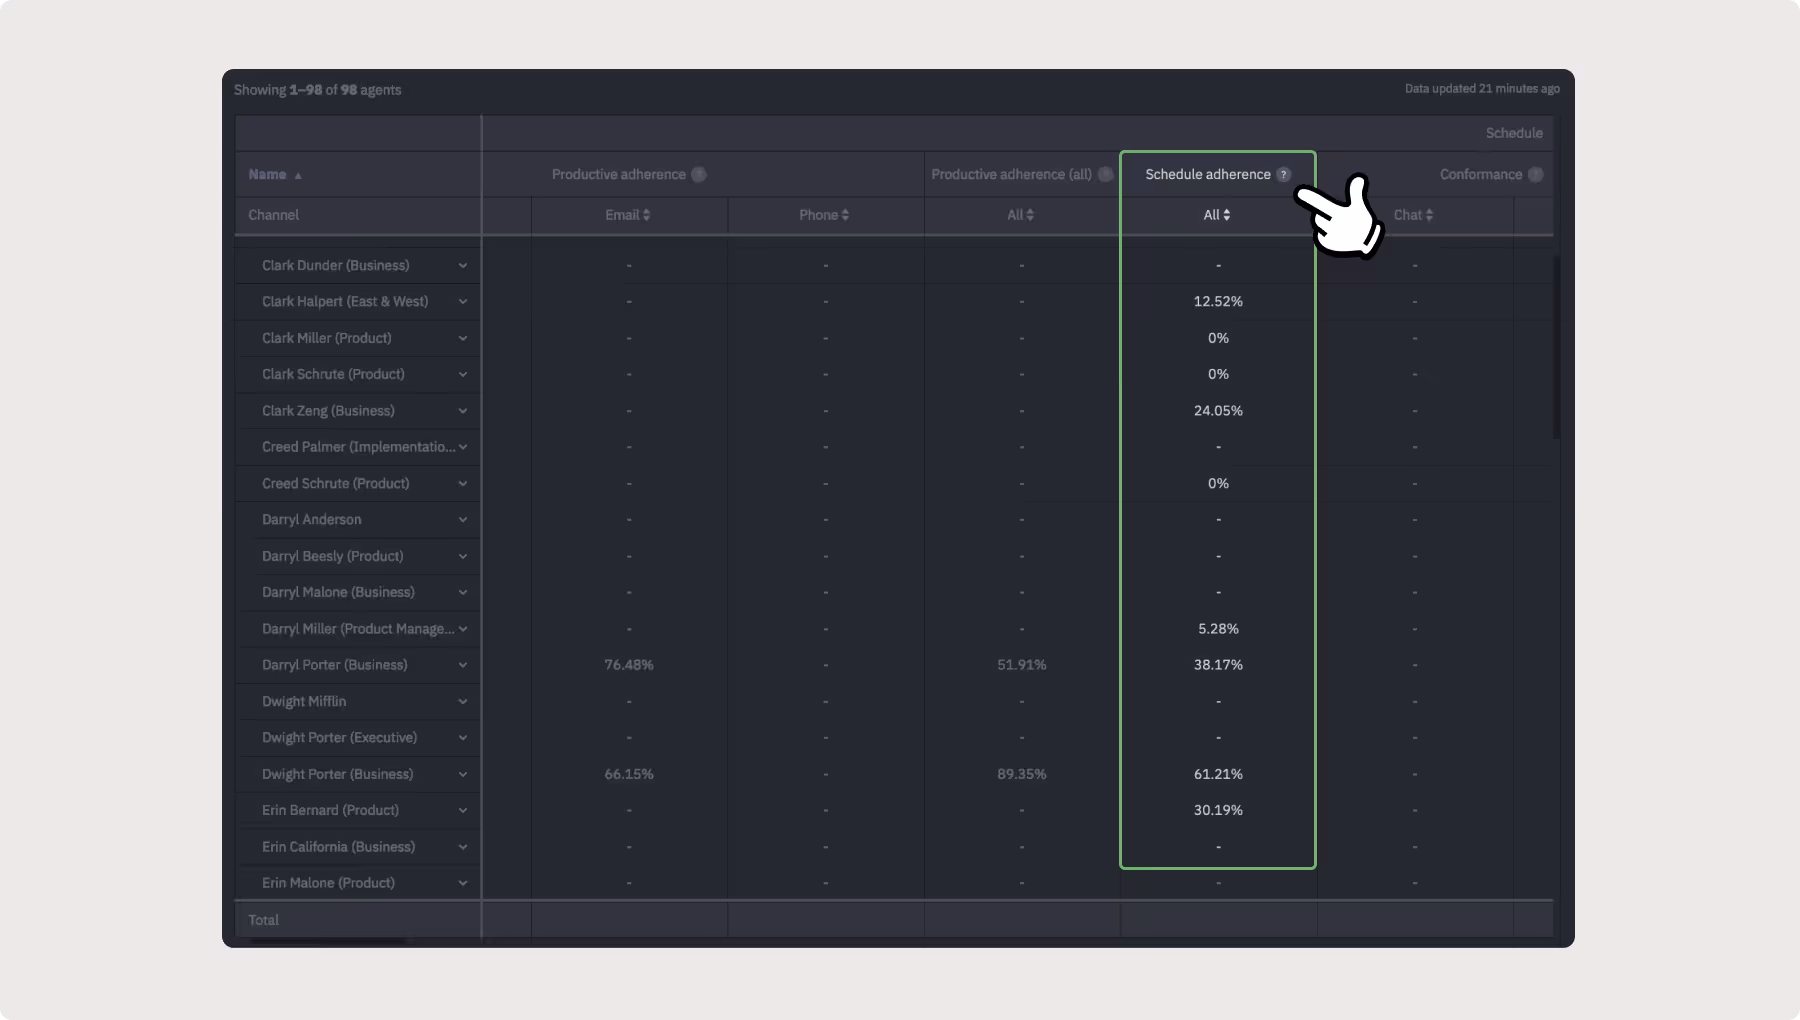This screenshot has width=1800, height=1020.
Task: Click 24.05% schedule adherence value
Action: (x=1218, y=411)
